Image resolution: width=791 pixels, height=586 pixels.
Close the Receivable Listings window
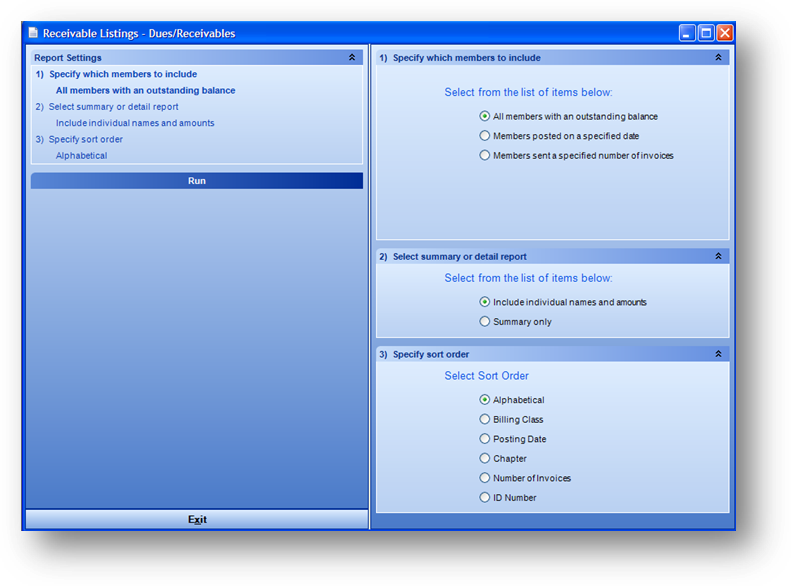(725, 33)
